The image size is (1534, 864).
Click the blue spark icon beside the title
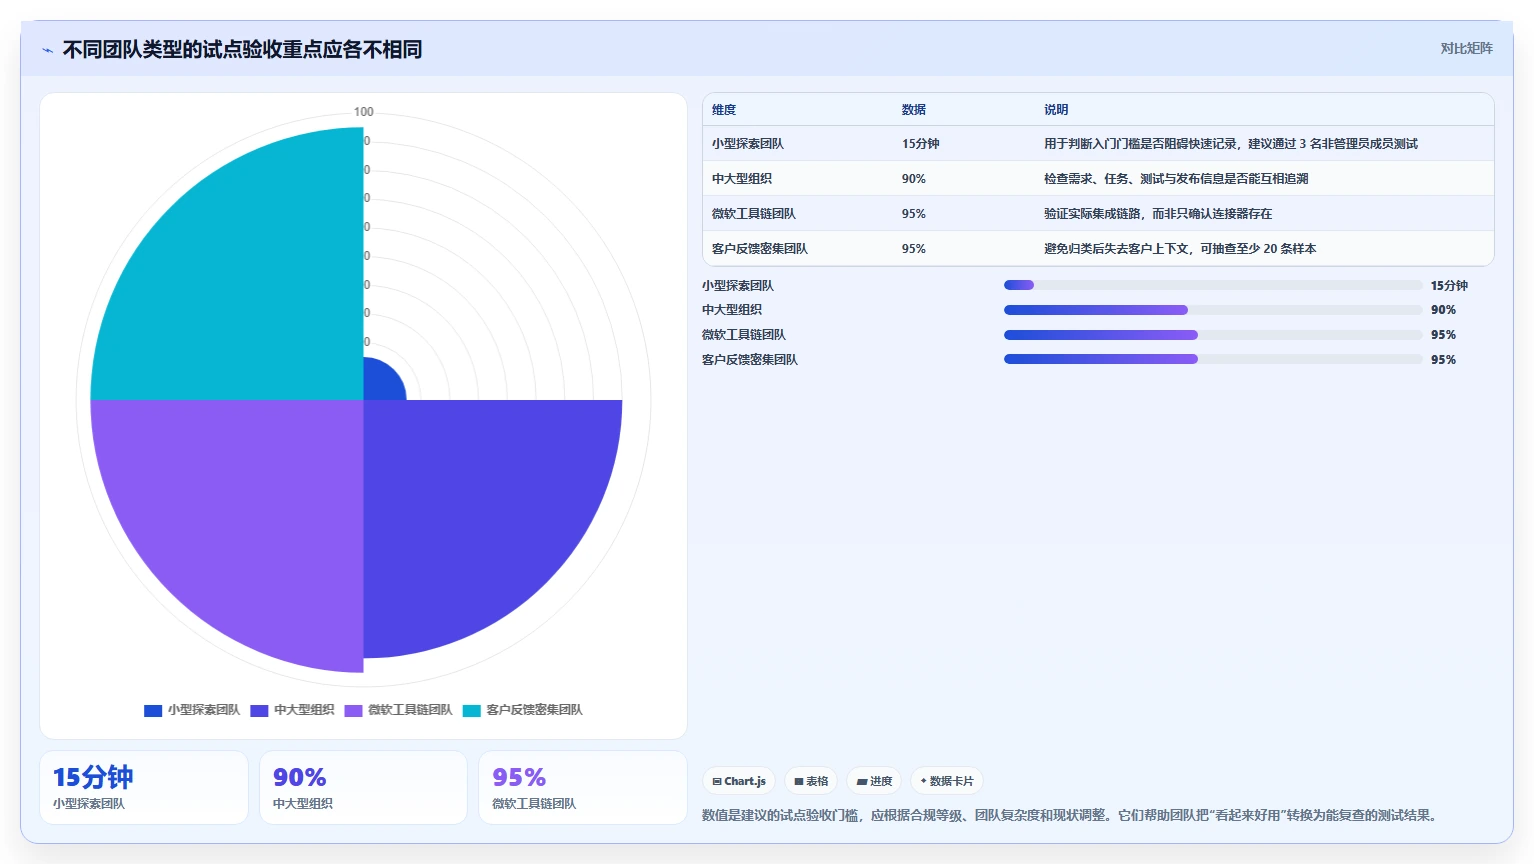[x=47, y=50]
